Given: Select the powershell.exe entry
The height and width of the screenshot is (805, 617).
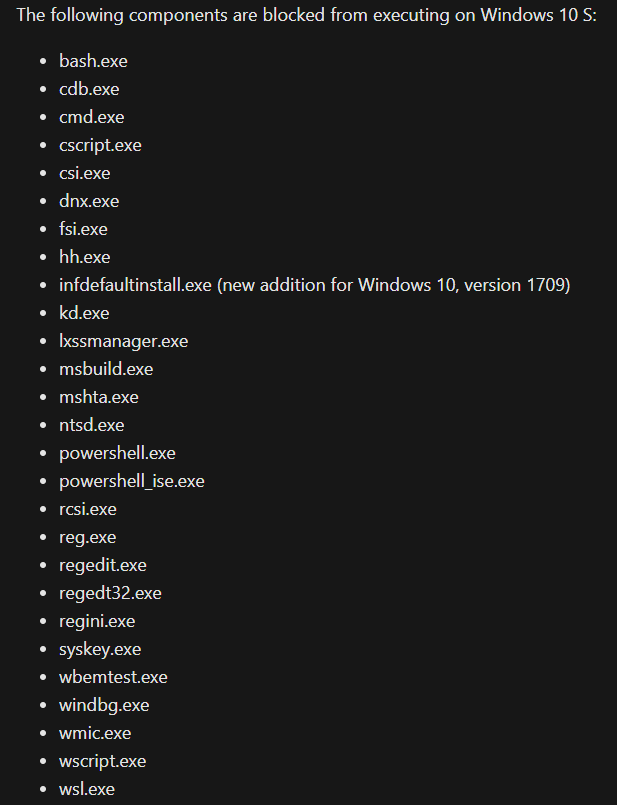Looking at the screenshot, I should click(117, 453).
